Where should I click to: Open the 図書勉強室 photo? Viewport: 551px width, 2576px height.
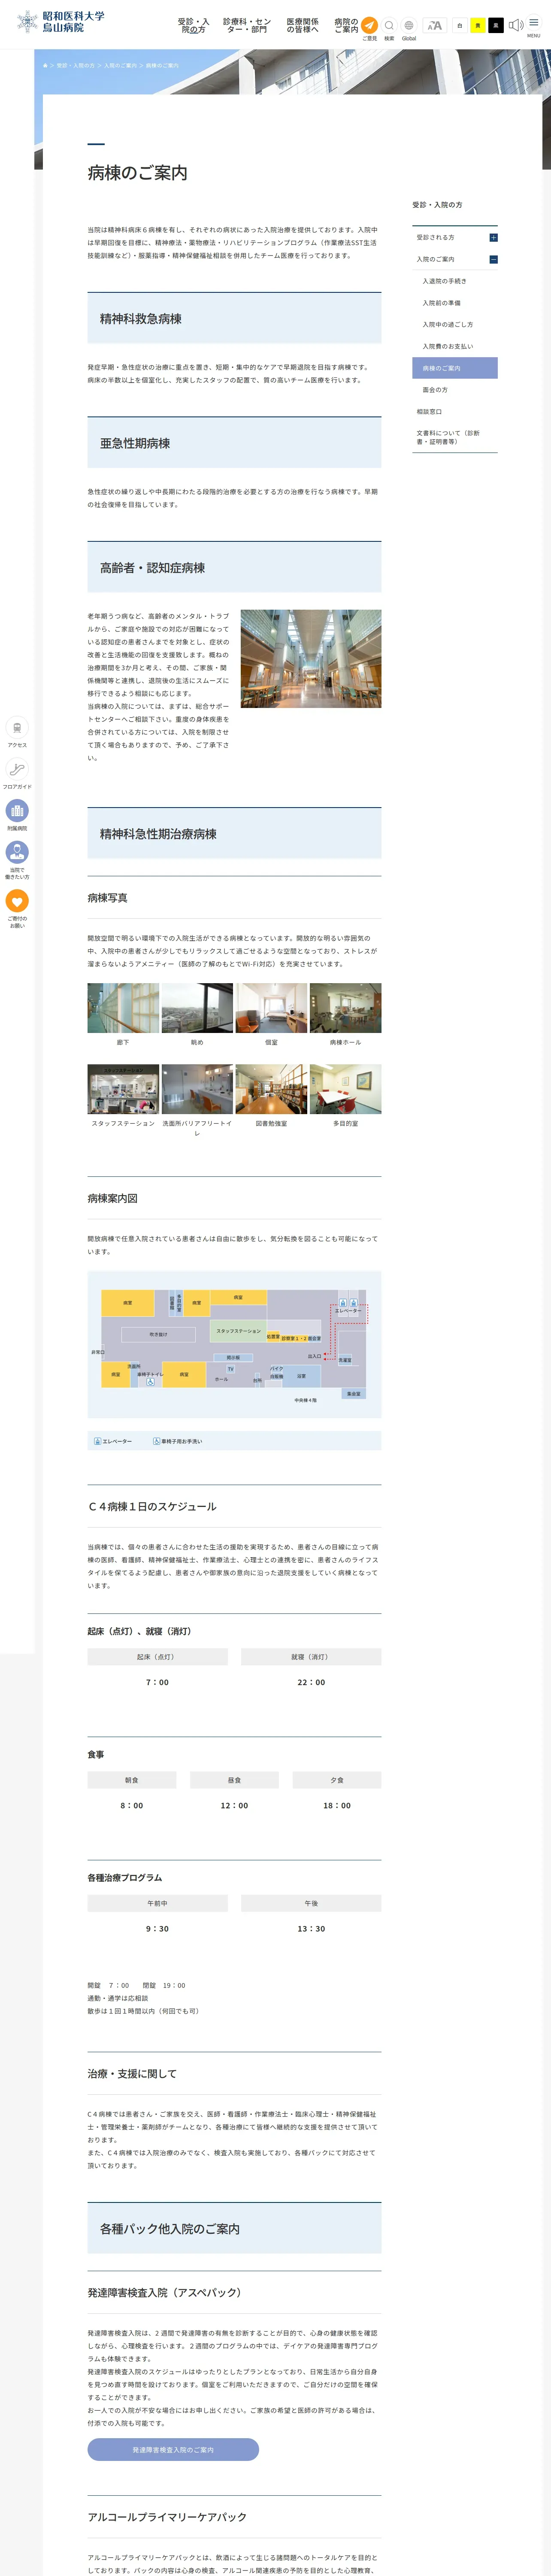click(x=271, y=1089)
